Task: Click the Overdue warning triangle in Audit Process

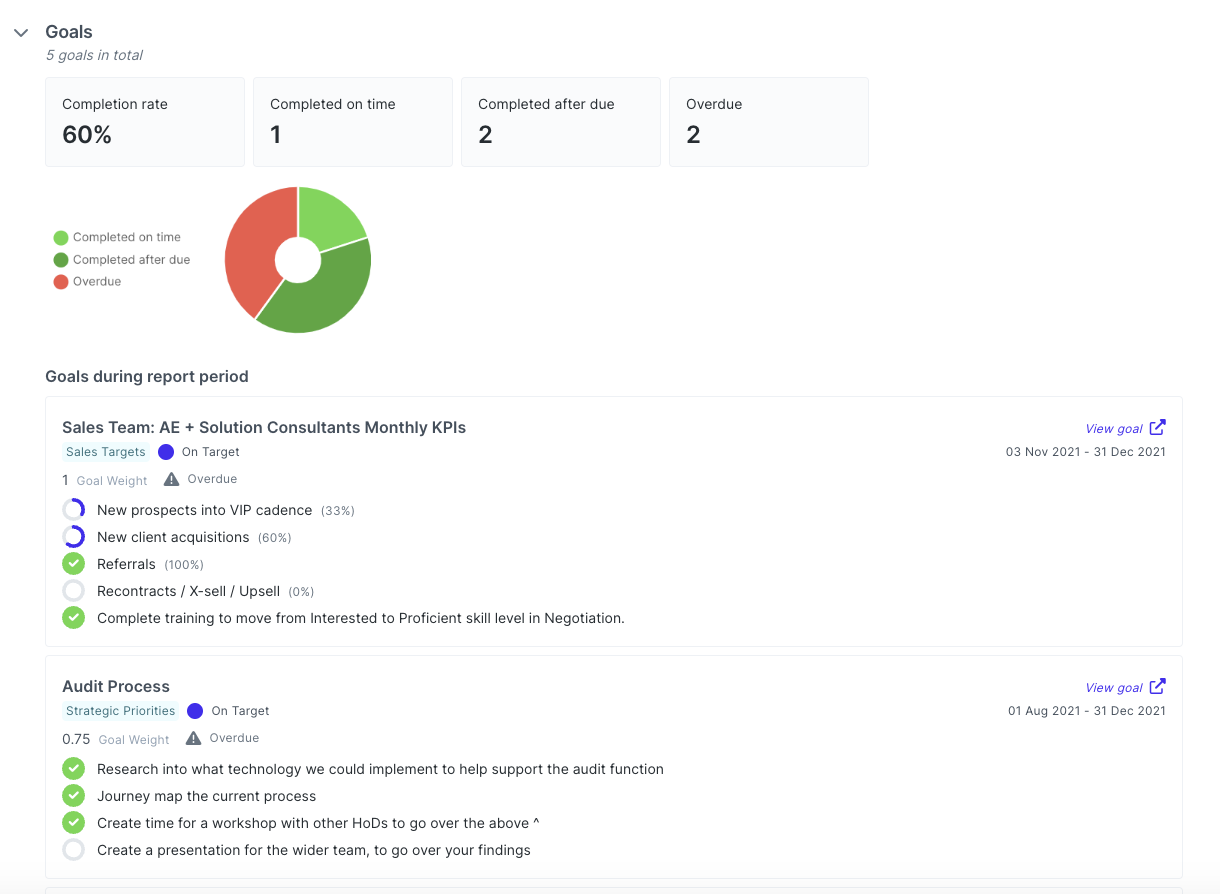Action: coord(194,739)
